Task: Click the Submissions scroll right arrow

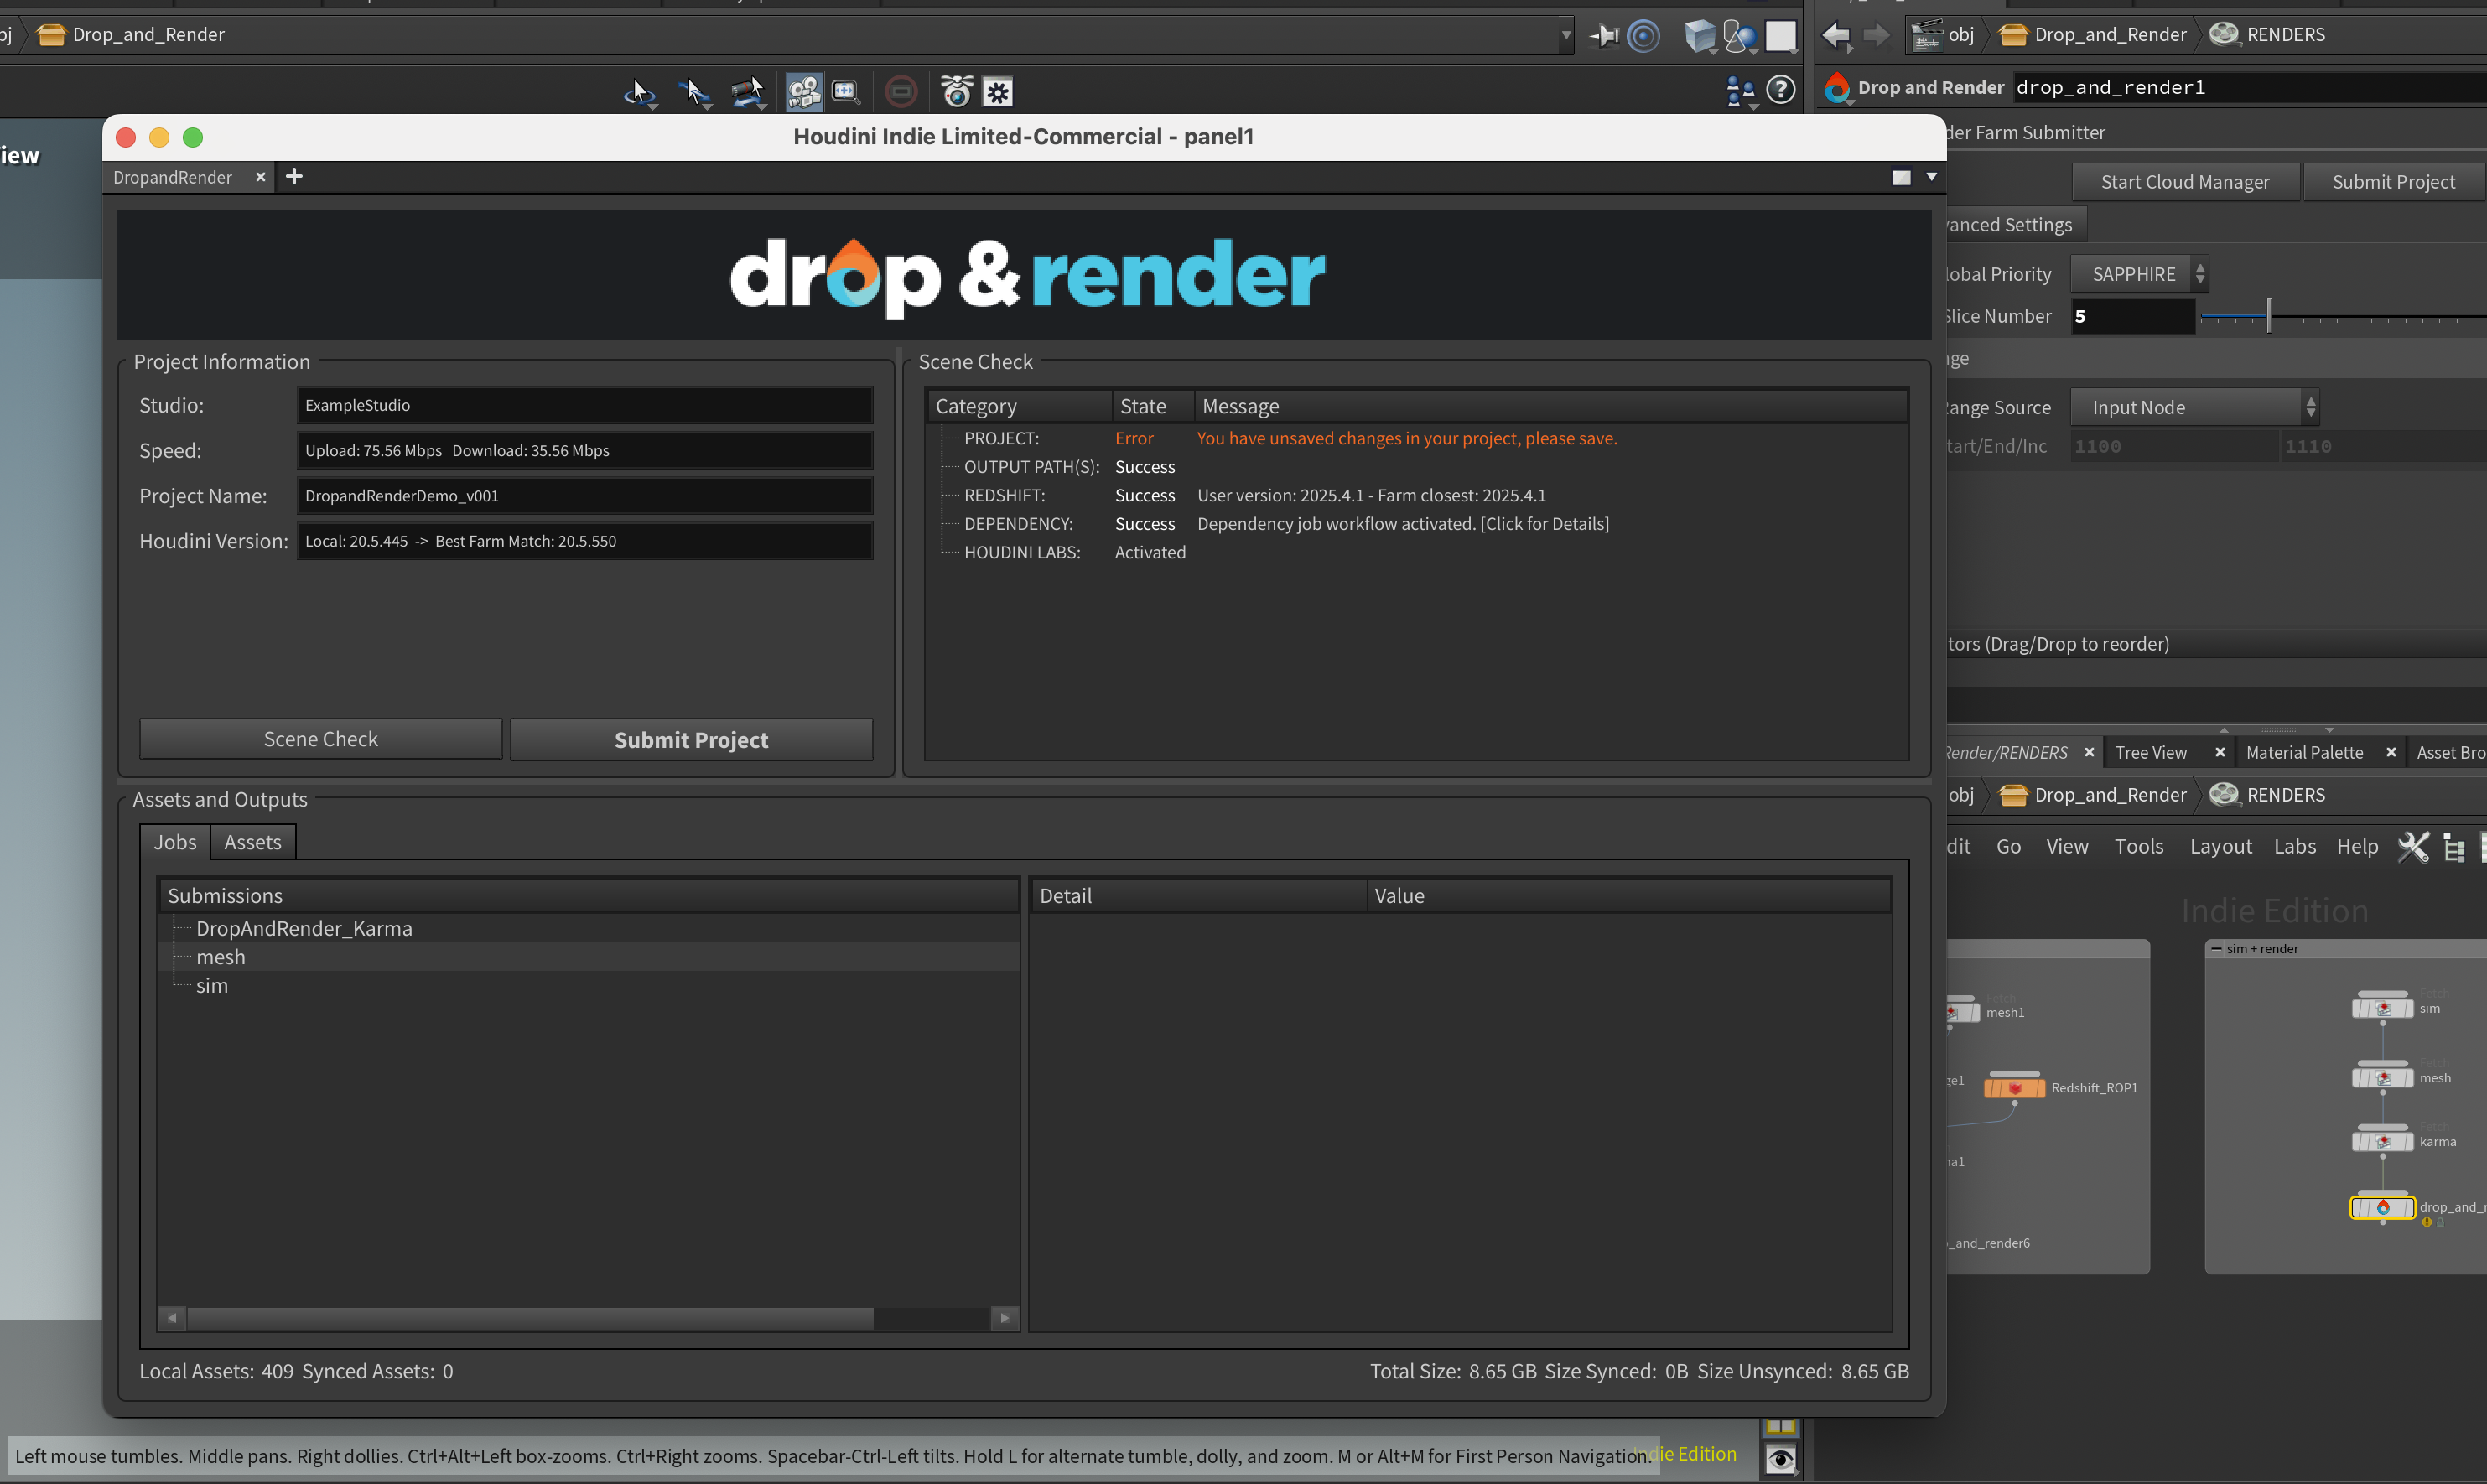Action: (x=1004, y=1318)
